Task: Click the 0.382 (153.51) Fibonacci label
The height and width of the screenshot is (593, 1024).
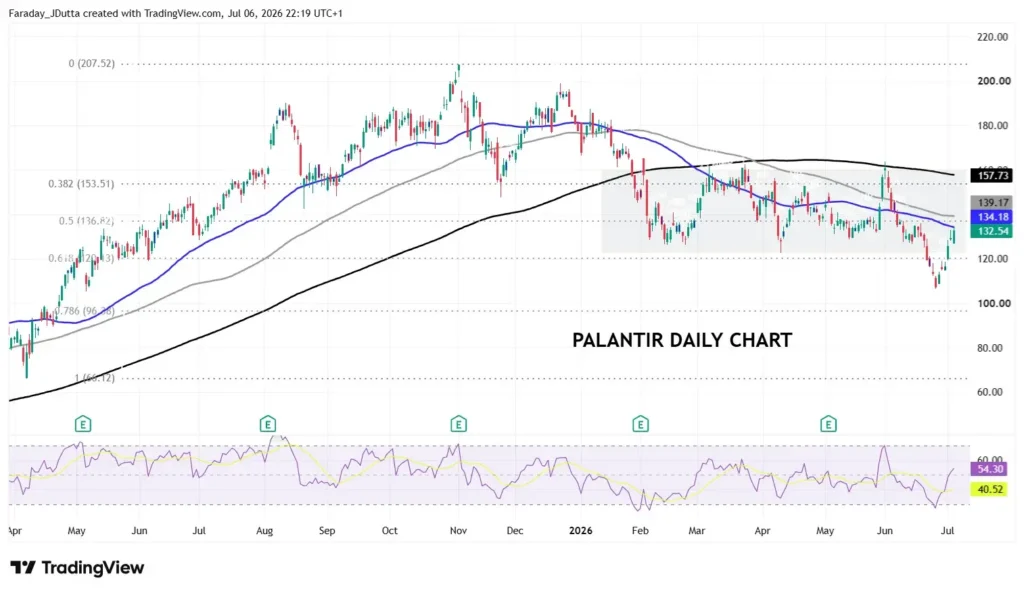Action: (81, 184)
